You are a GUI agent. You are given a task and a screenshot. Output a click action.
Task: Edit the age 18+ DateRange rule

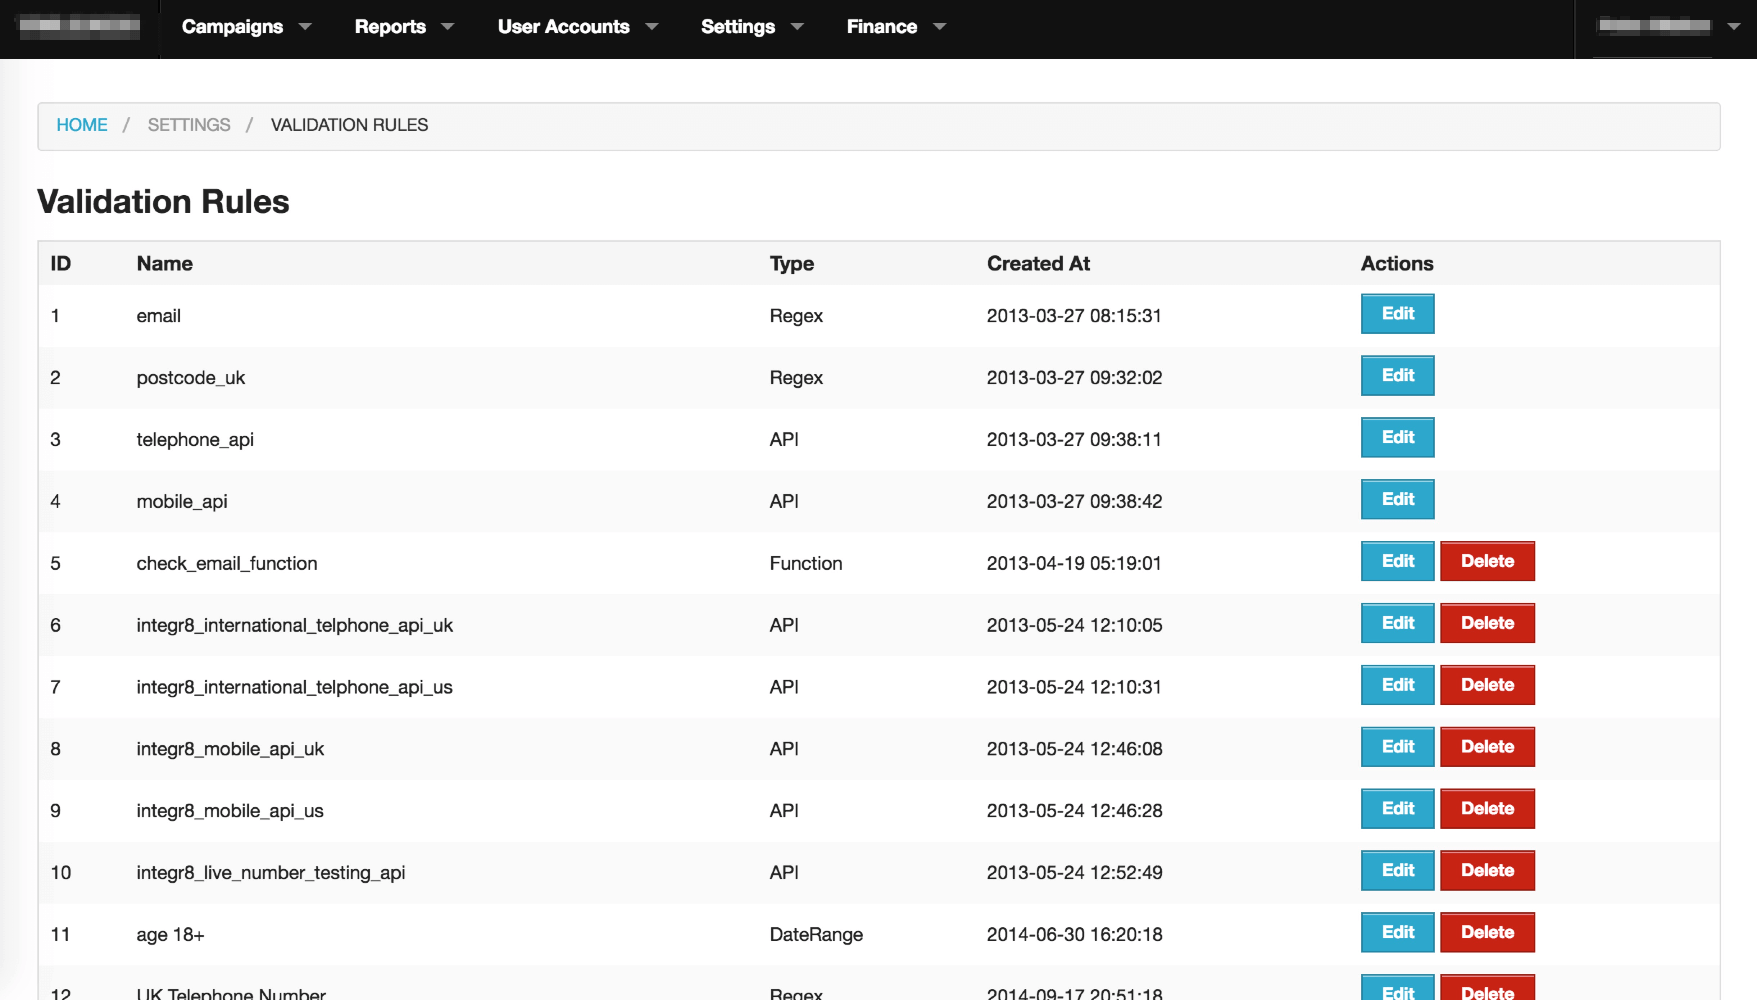1397,933
